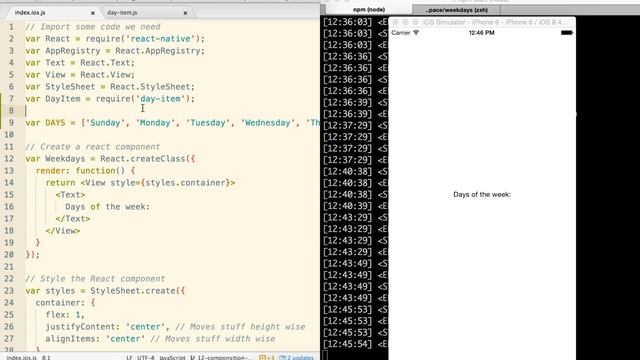
Task: Click the 12:46 PM clock in simulator
Action: pos(482,33)
